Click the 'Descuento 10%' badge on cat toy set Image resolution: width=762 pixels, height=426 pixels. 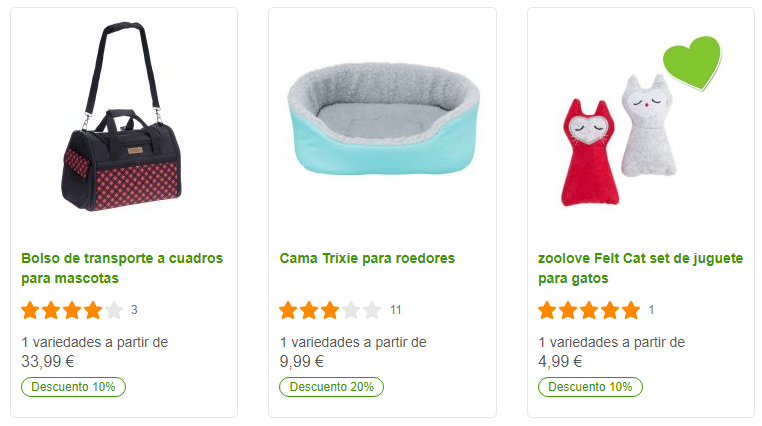point(590,387)
